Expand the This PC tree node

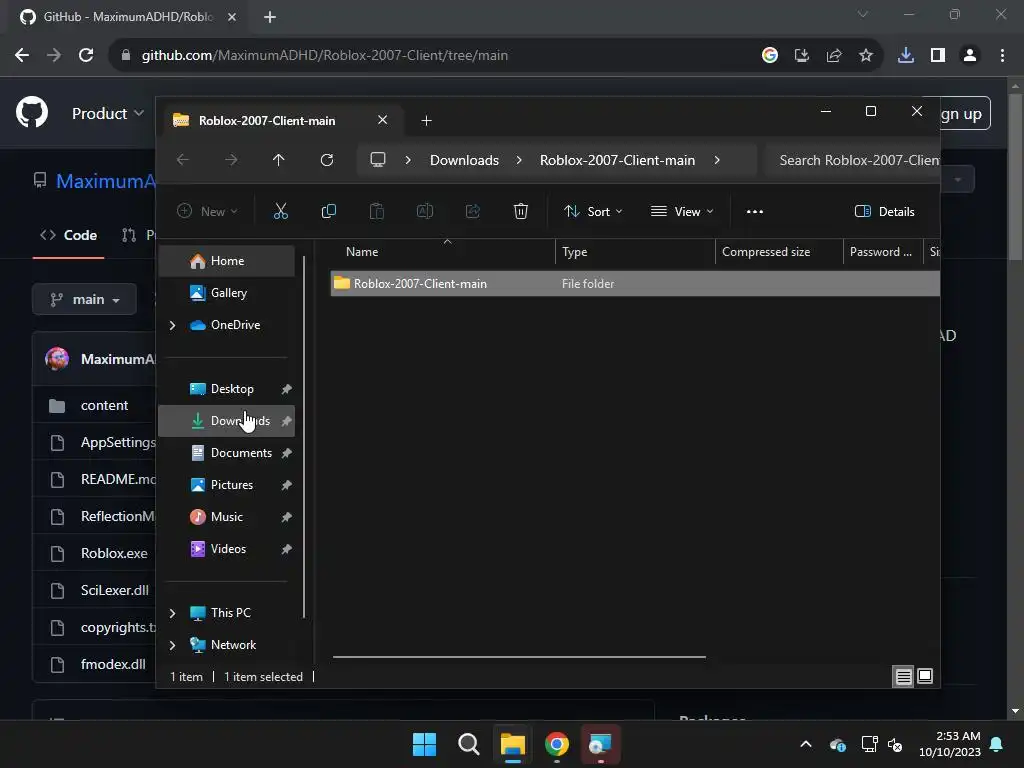coord(172,613)
